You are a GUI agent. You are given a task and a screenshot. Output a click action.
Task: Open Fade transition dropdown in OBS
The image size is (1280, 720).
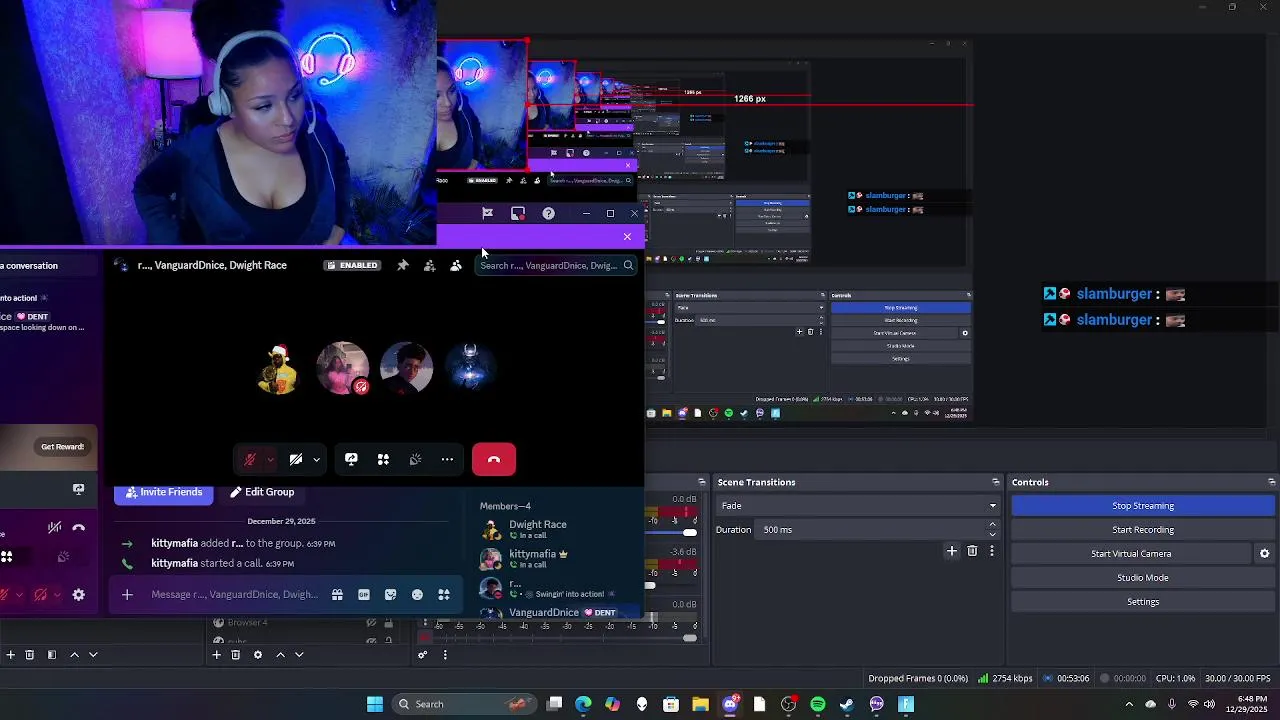[857, 506]
